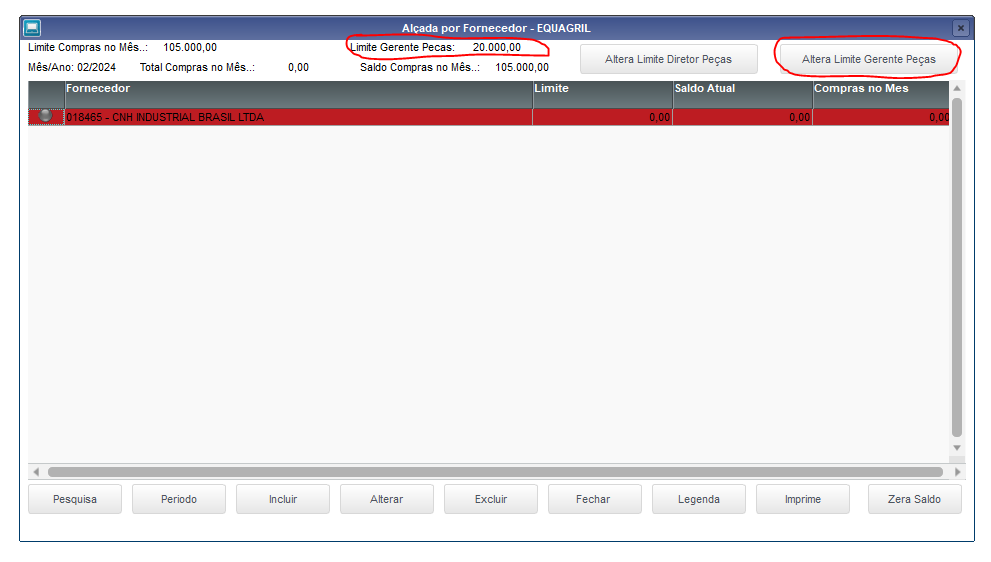
Task: Click the Total Compras no Mês value 0,00
Action: click(298, 67)
